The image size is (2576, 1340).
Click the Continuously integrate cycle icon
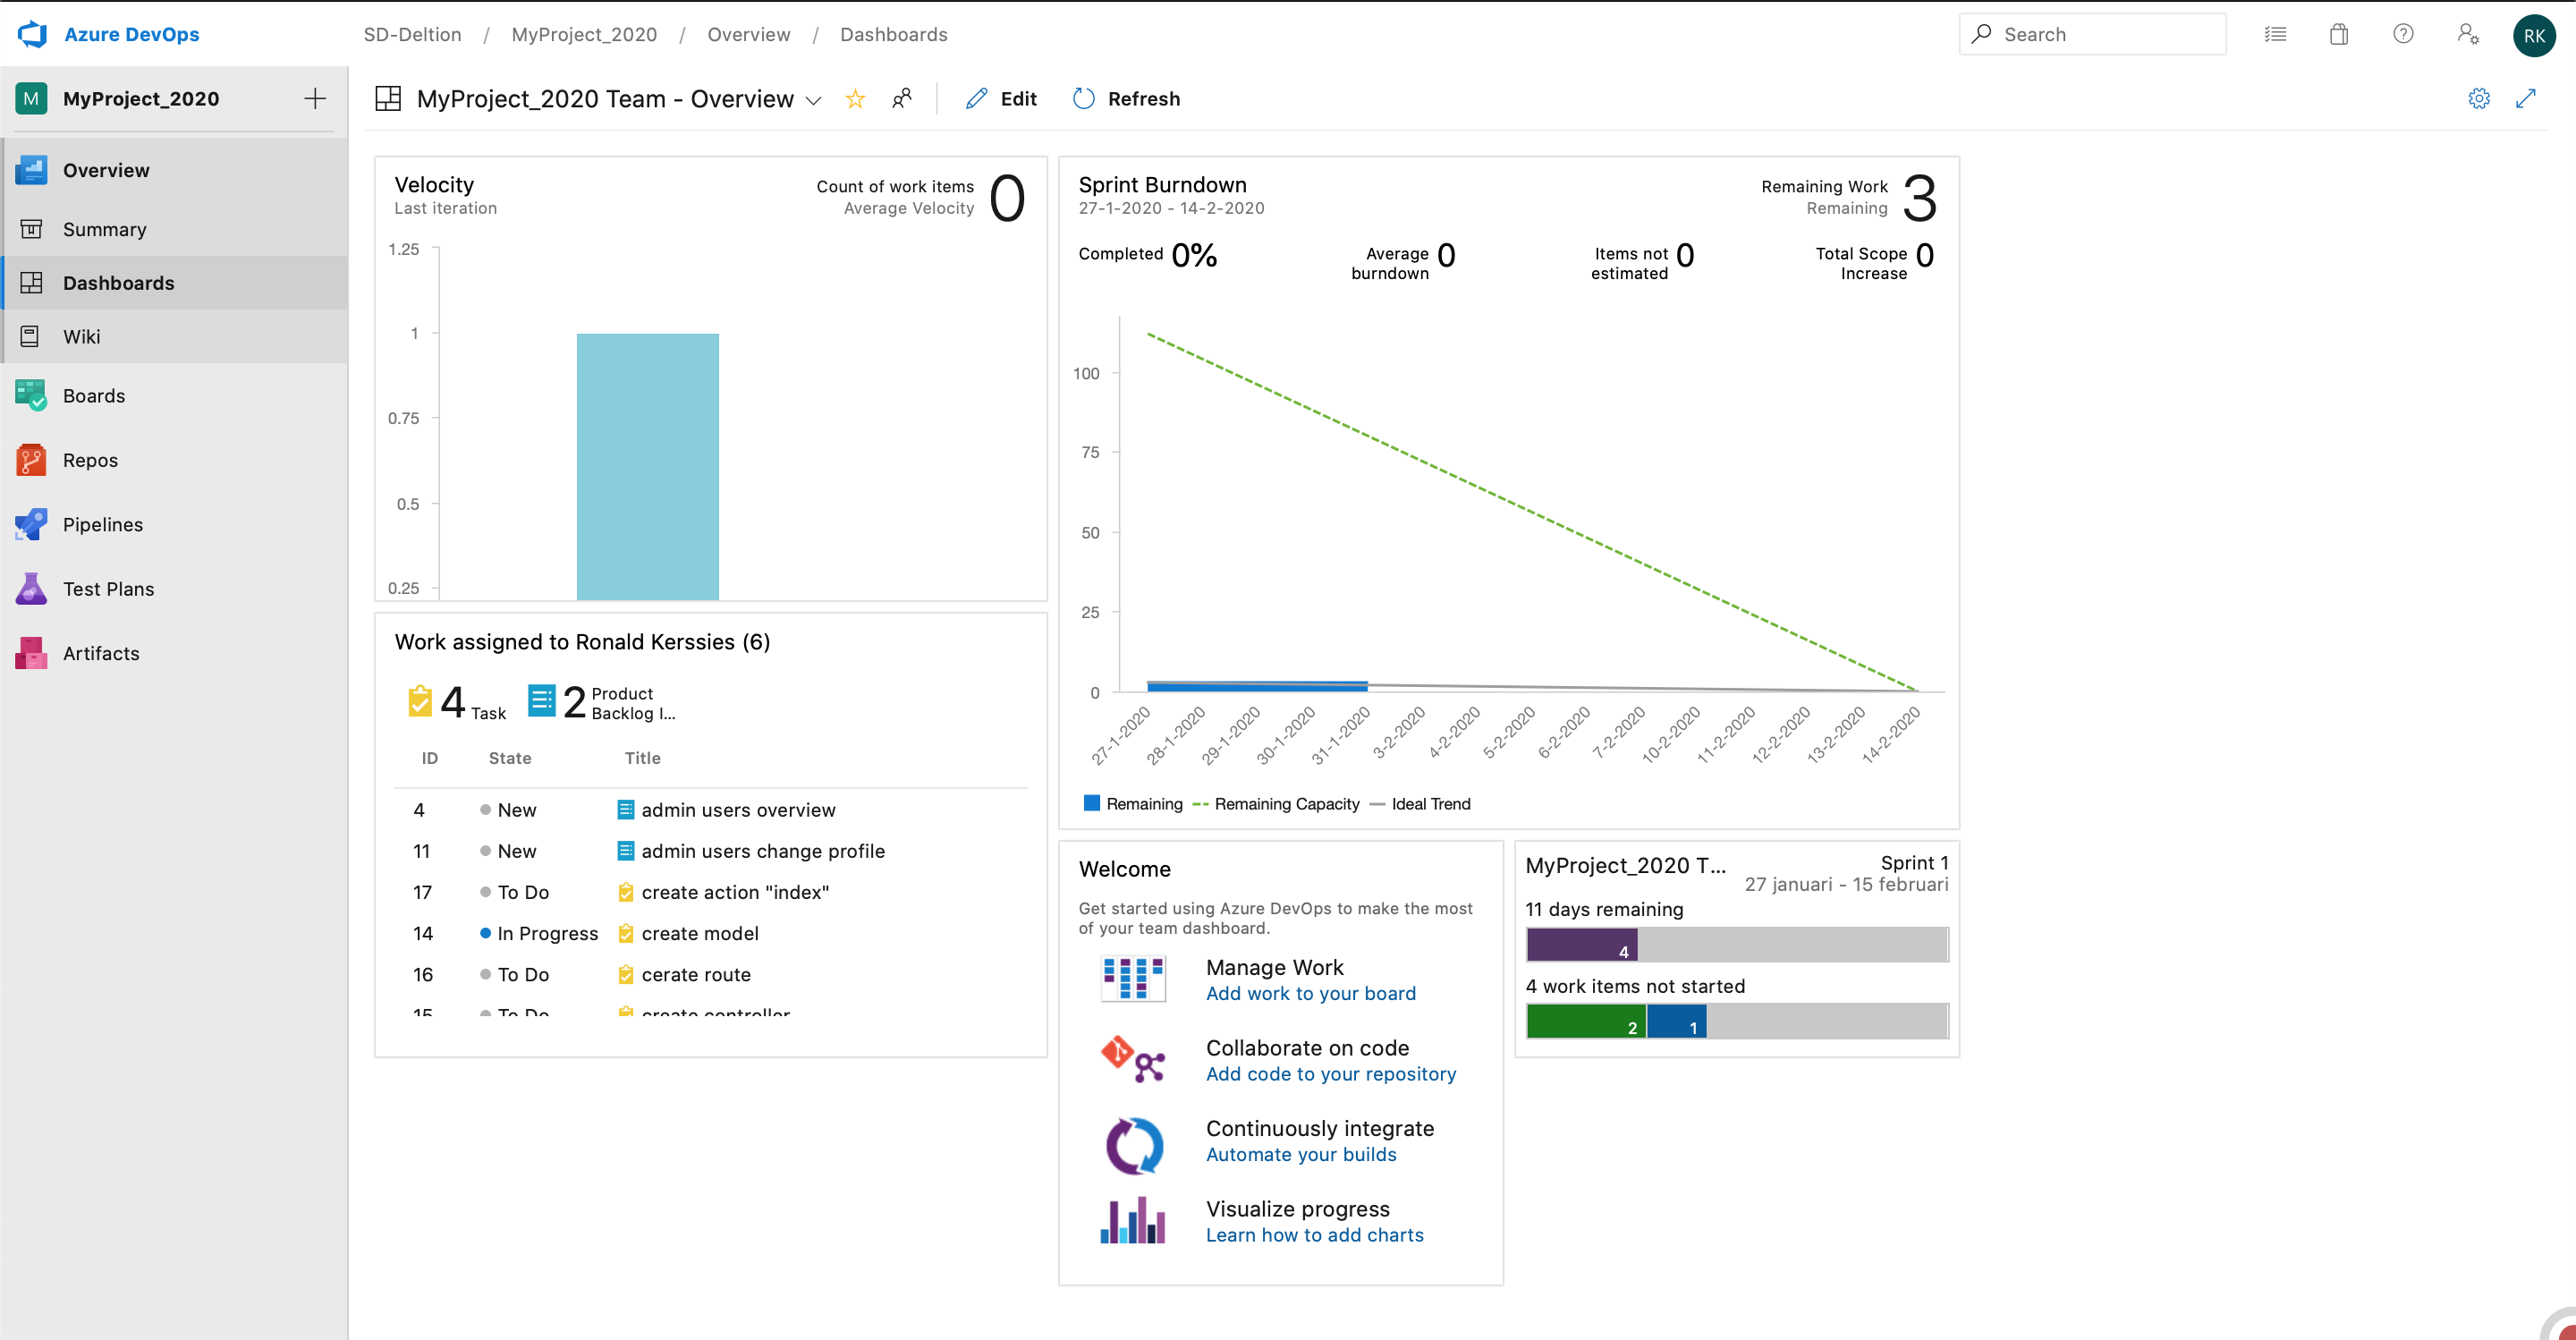(1134, 1146)
